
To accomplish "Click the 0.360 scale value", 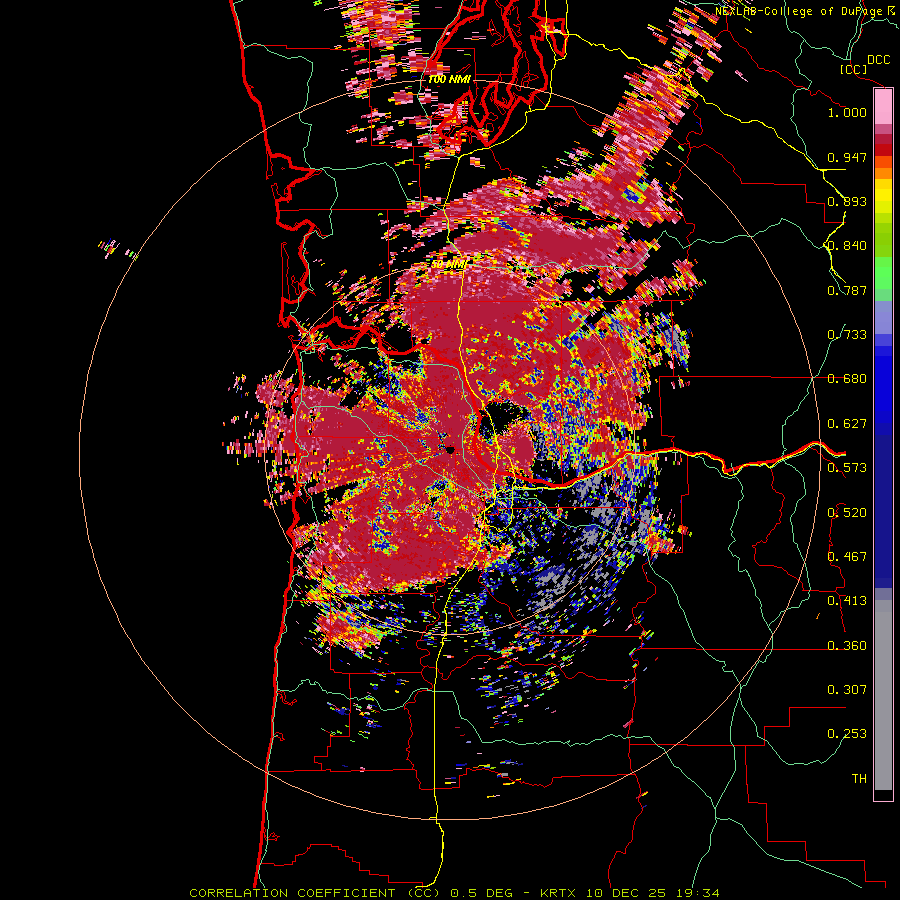I will (x=847, y=646).
